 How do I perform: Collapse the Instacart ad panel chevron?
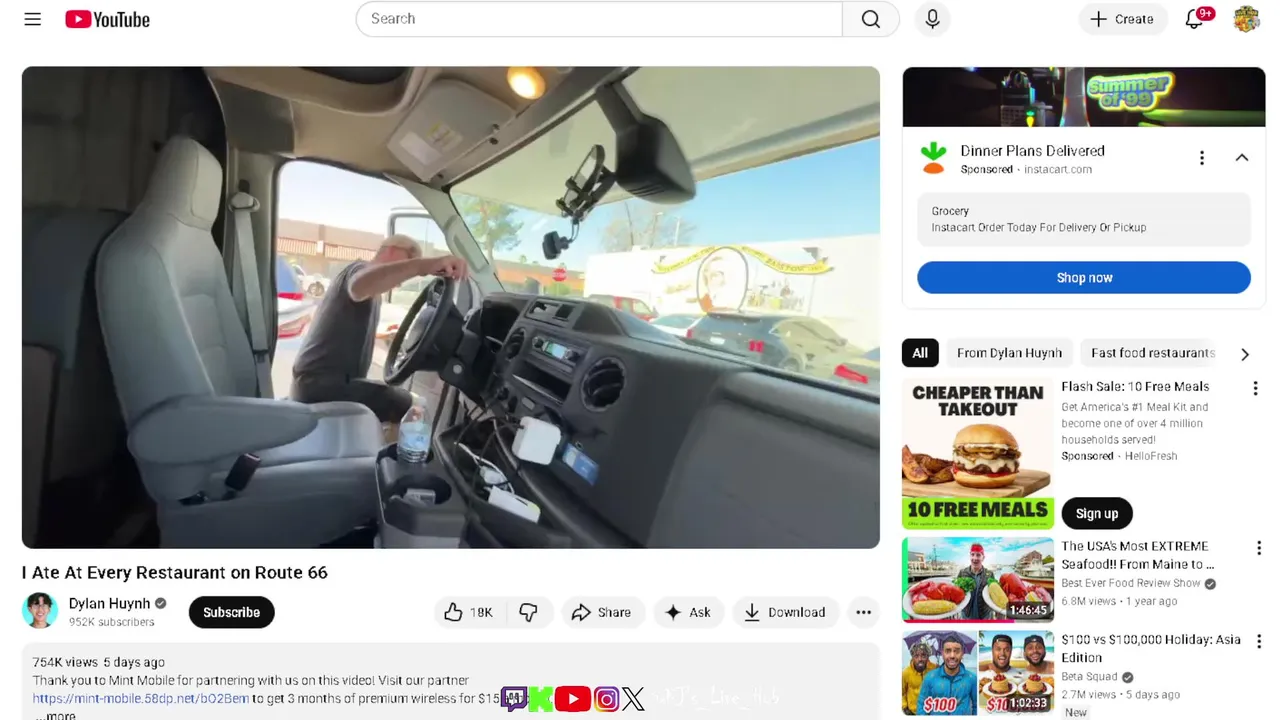1242,158
